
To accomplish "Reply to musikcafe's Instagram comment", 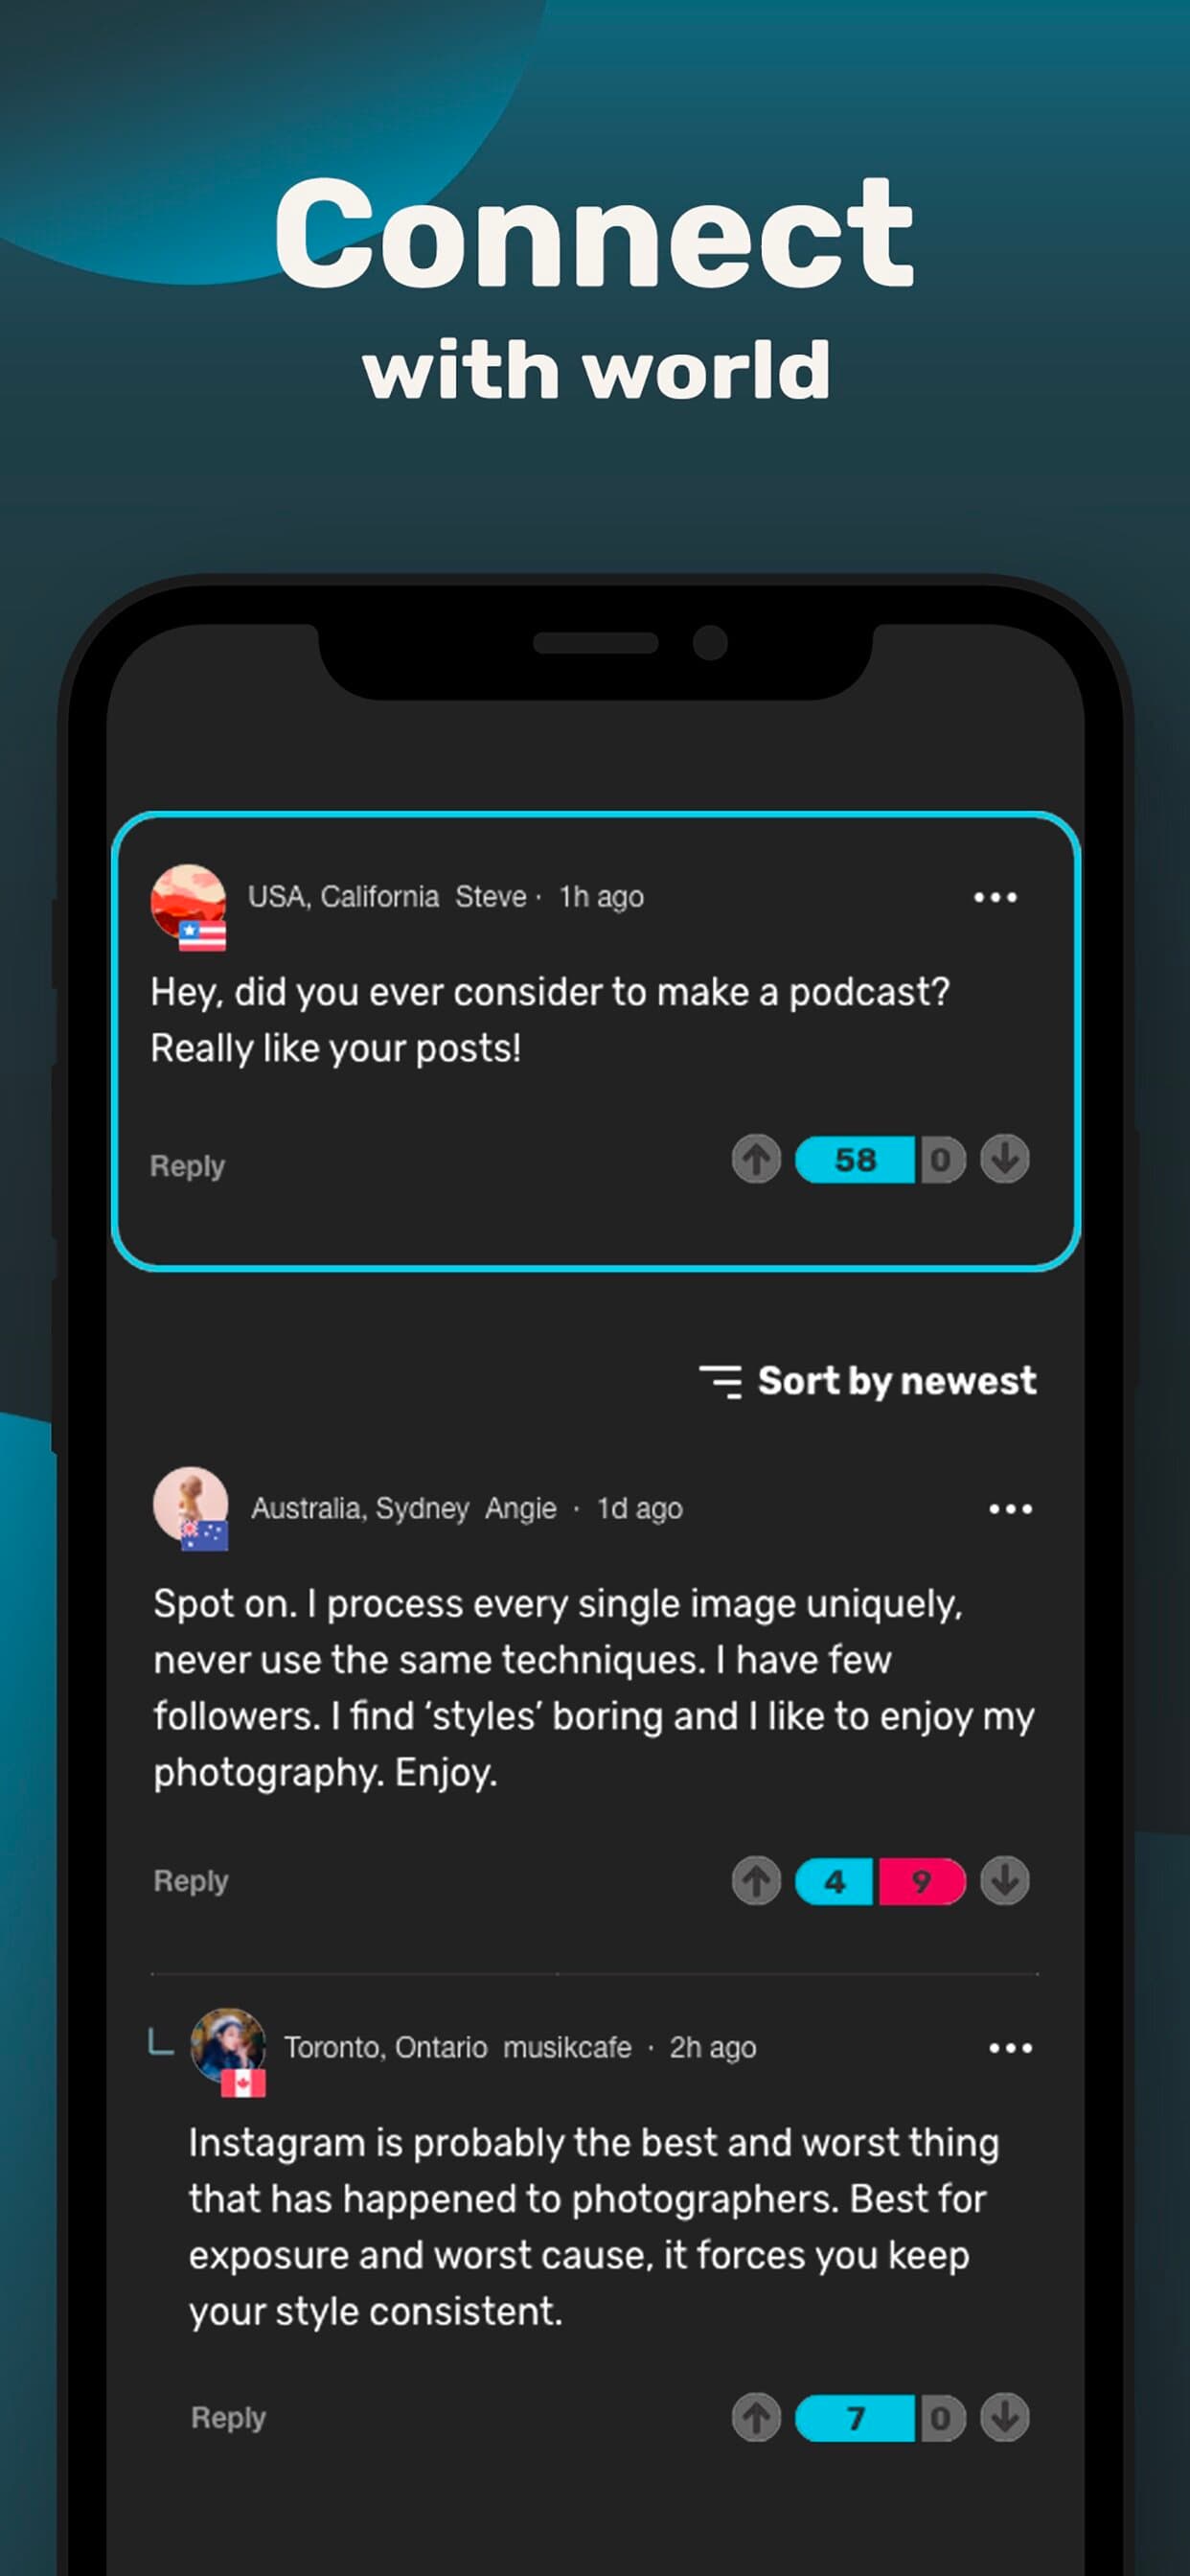I will tap(228, 2418).
